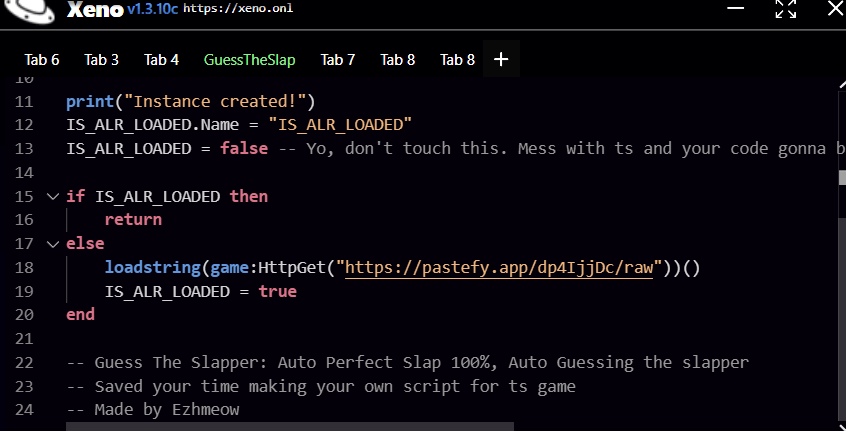Collapse the else block on line 17
This screenshot has width=846, height=431.
pyautogui.click(x=52, y=244)
